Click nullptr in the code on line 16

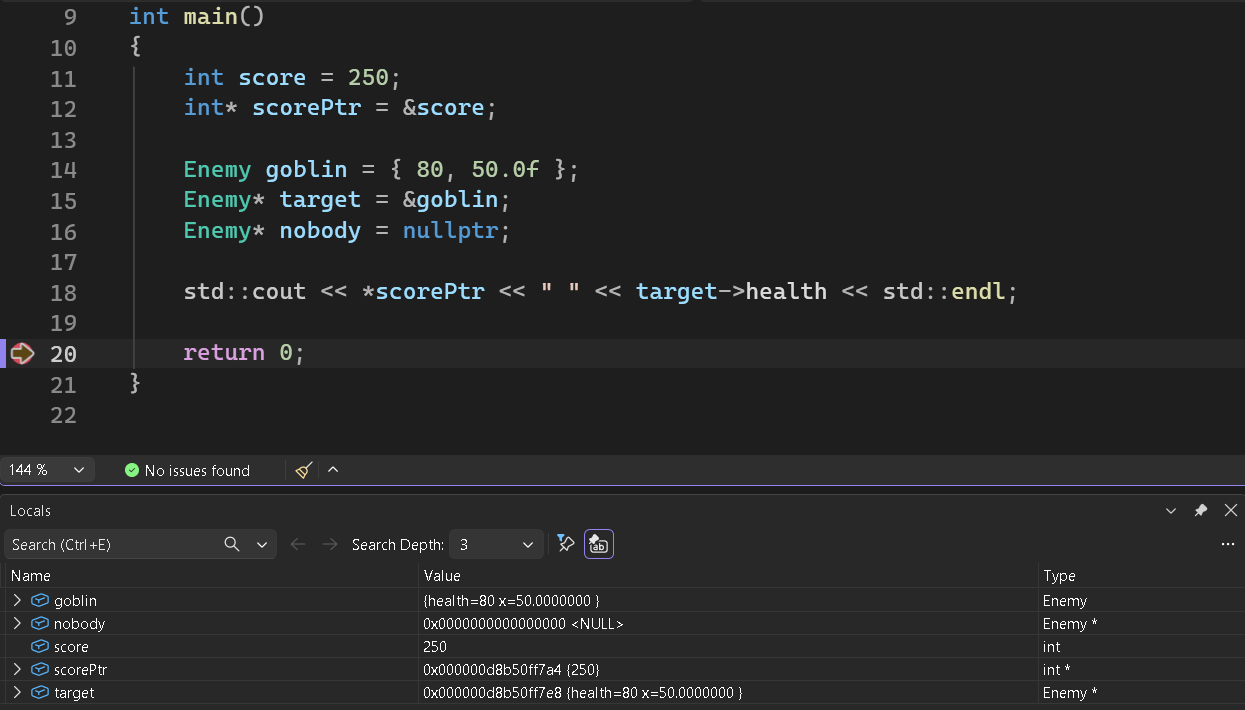coord(450,231)
